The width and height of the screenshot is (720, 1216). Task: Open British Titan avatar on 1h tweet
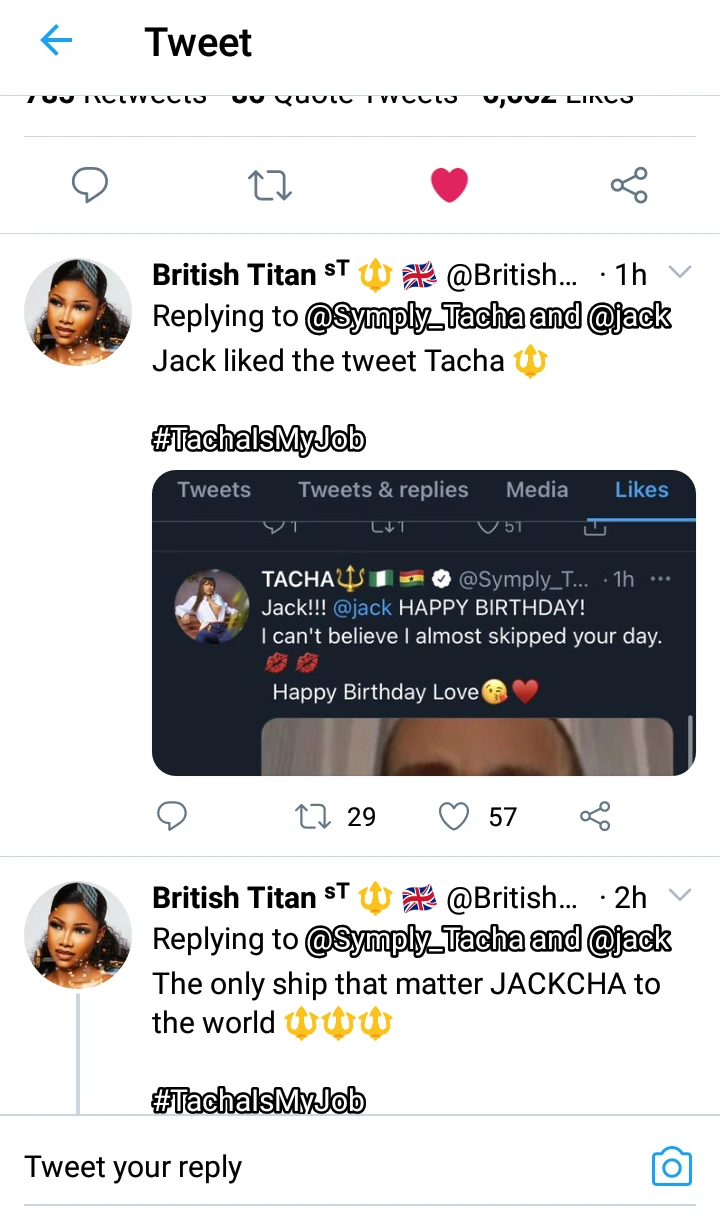click(x=78, y=312)
